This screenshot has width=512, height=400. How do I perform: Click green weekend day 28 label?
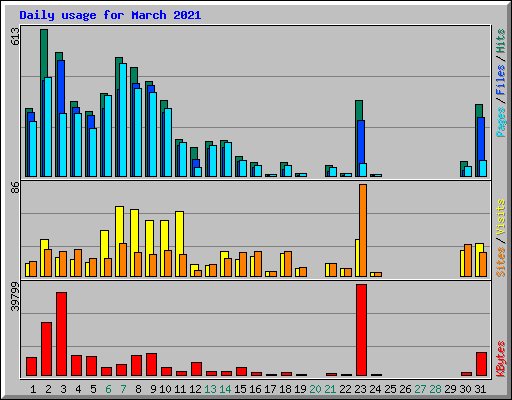click(435, 389)
